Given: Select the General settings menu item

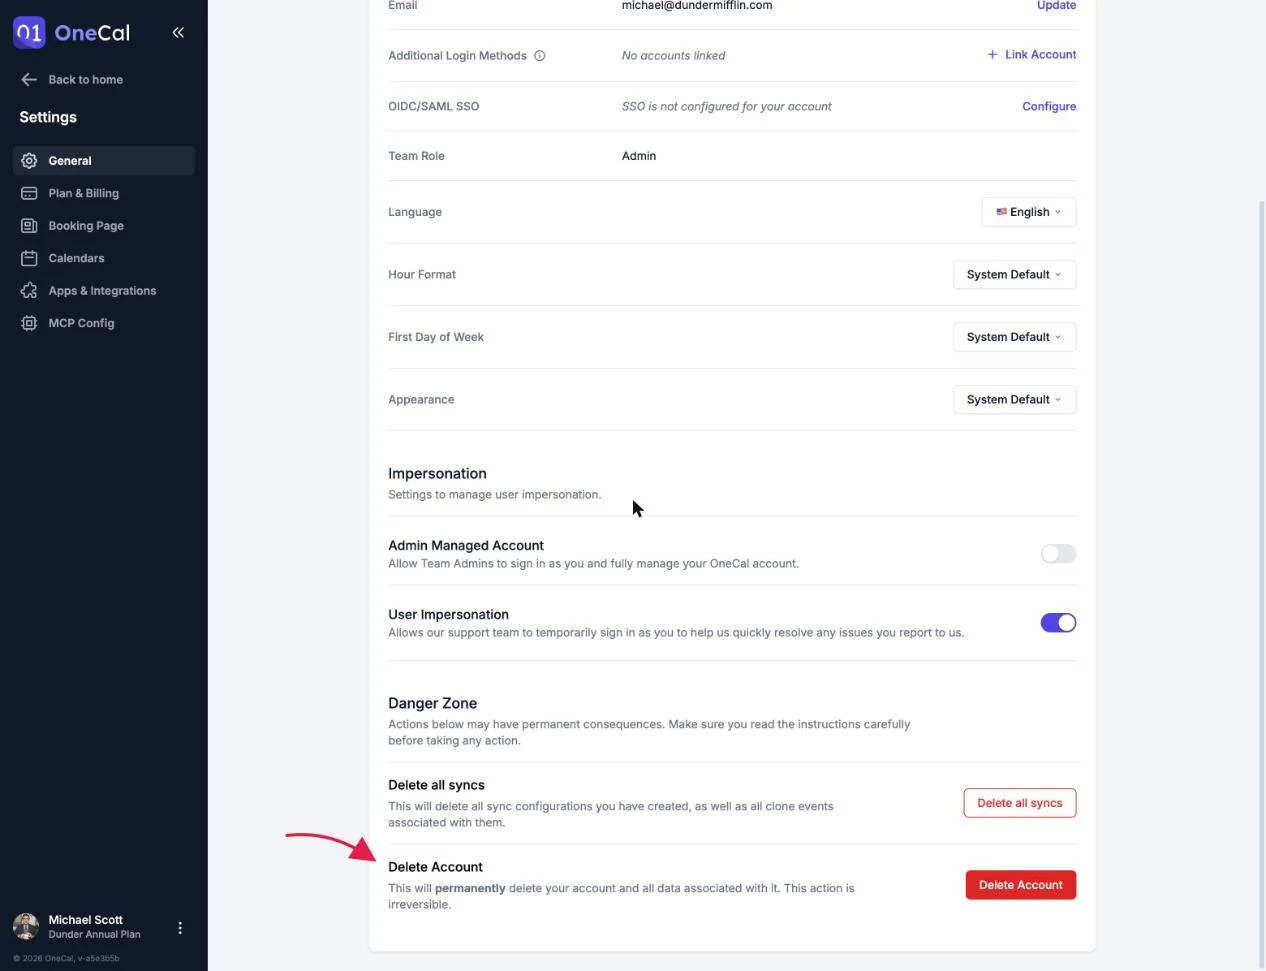Looking at the screenshot, I should (x=104, y=161).
